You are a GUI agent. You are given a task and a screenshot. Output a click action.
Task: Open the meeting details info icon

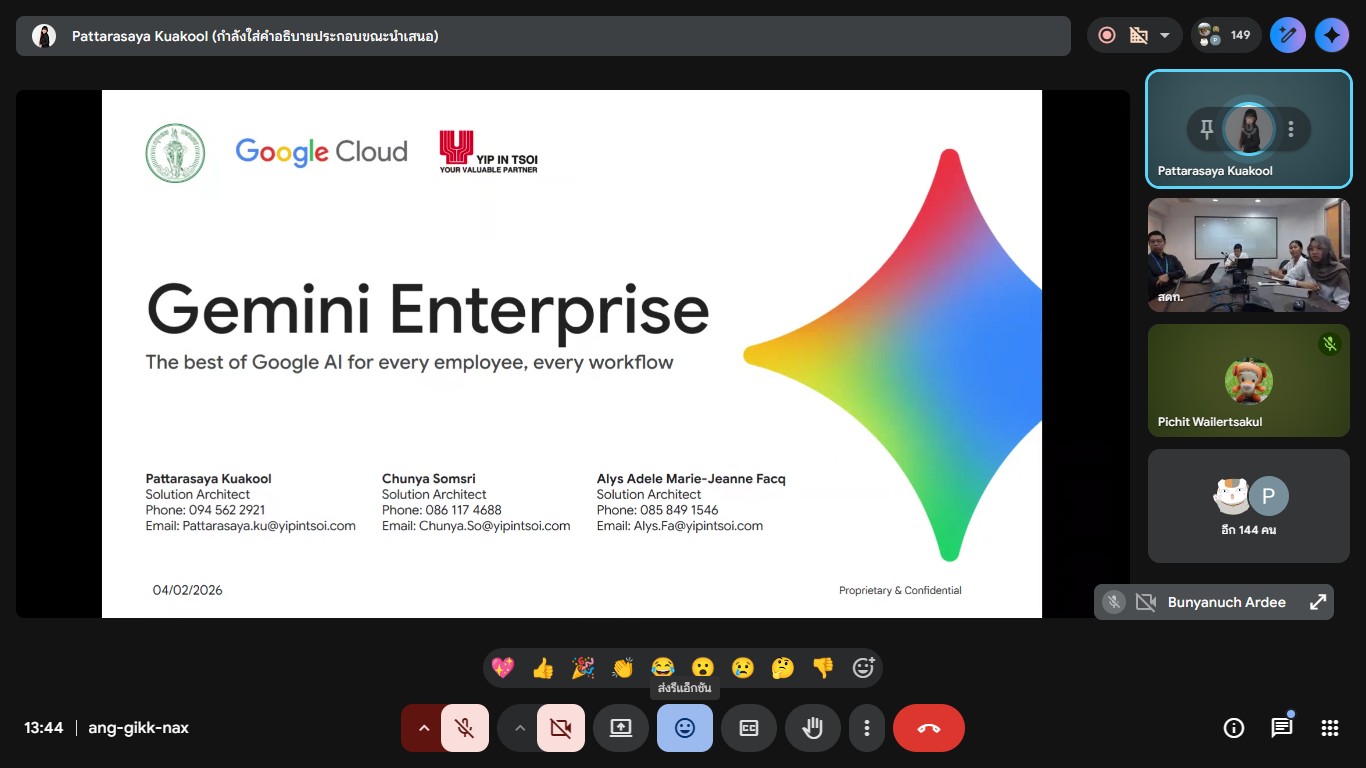1234,728
